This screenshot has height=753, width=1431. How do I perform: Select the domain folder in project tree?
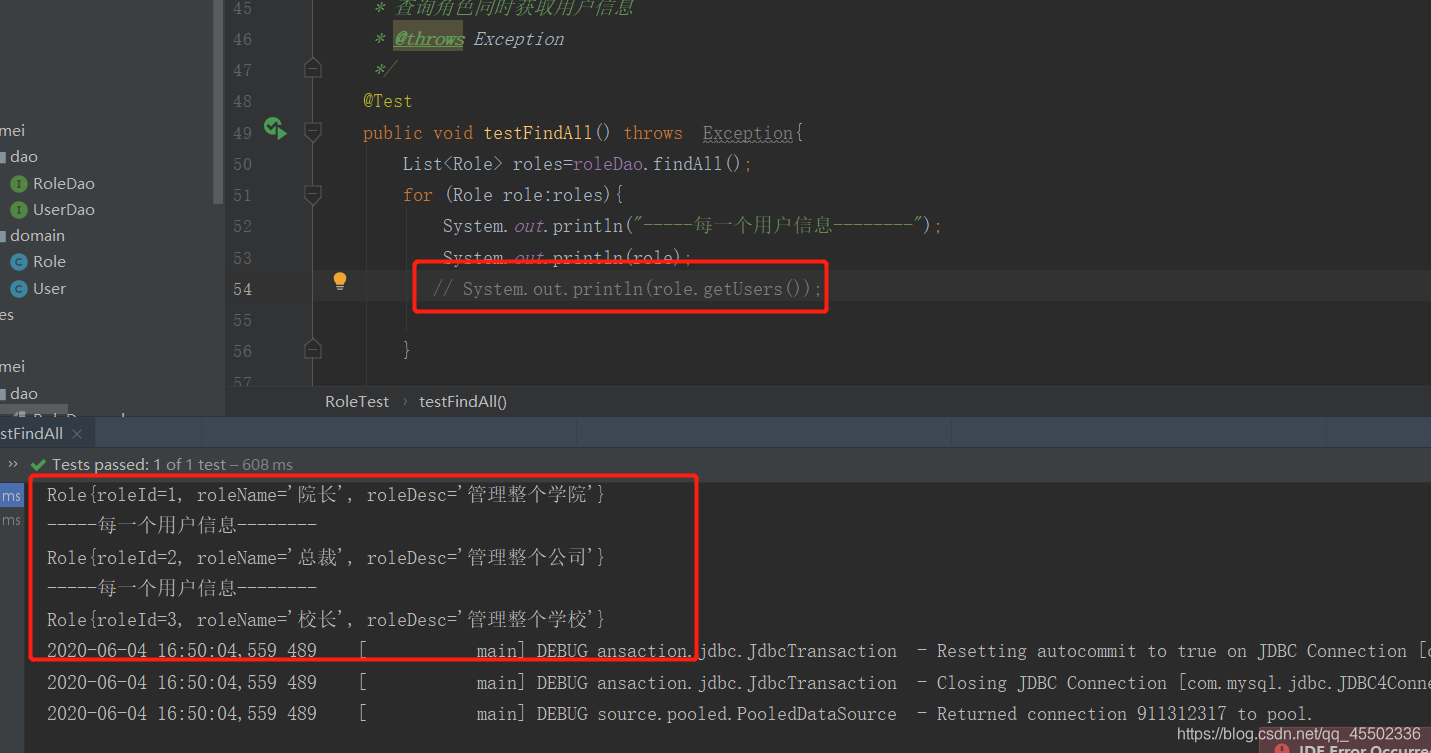[37, 235]
